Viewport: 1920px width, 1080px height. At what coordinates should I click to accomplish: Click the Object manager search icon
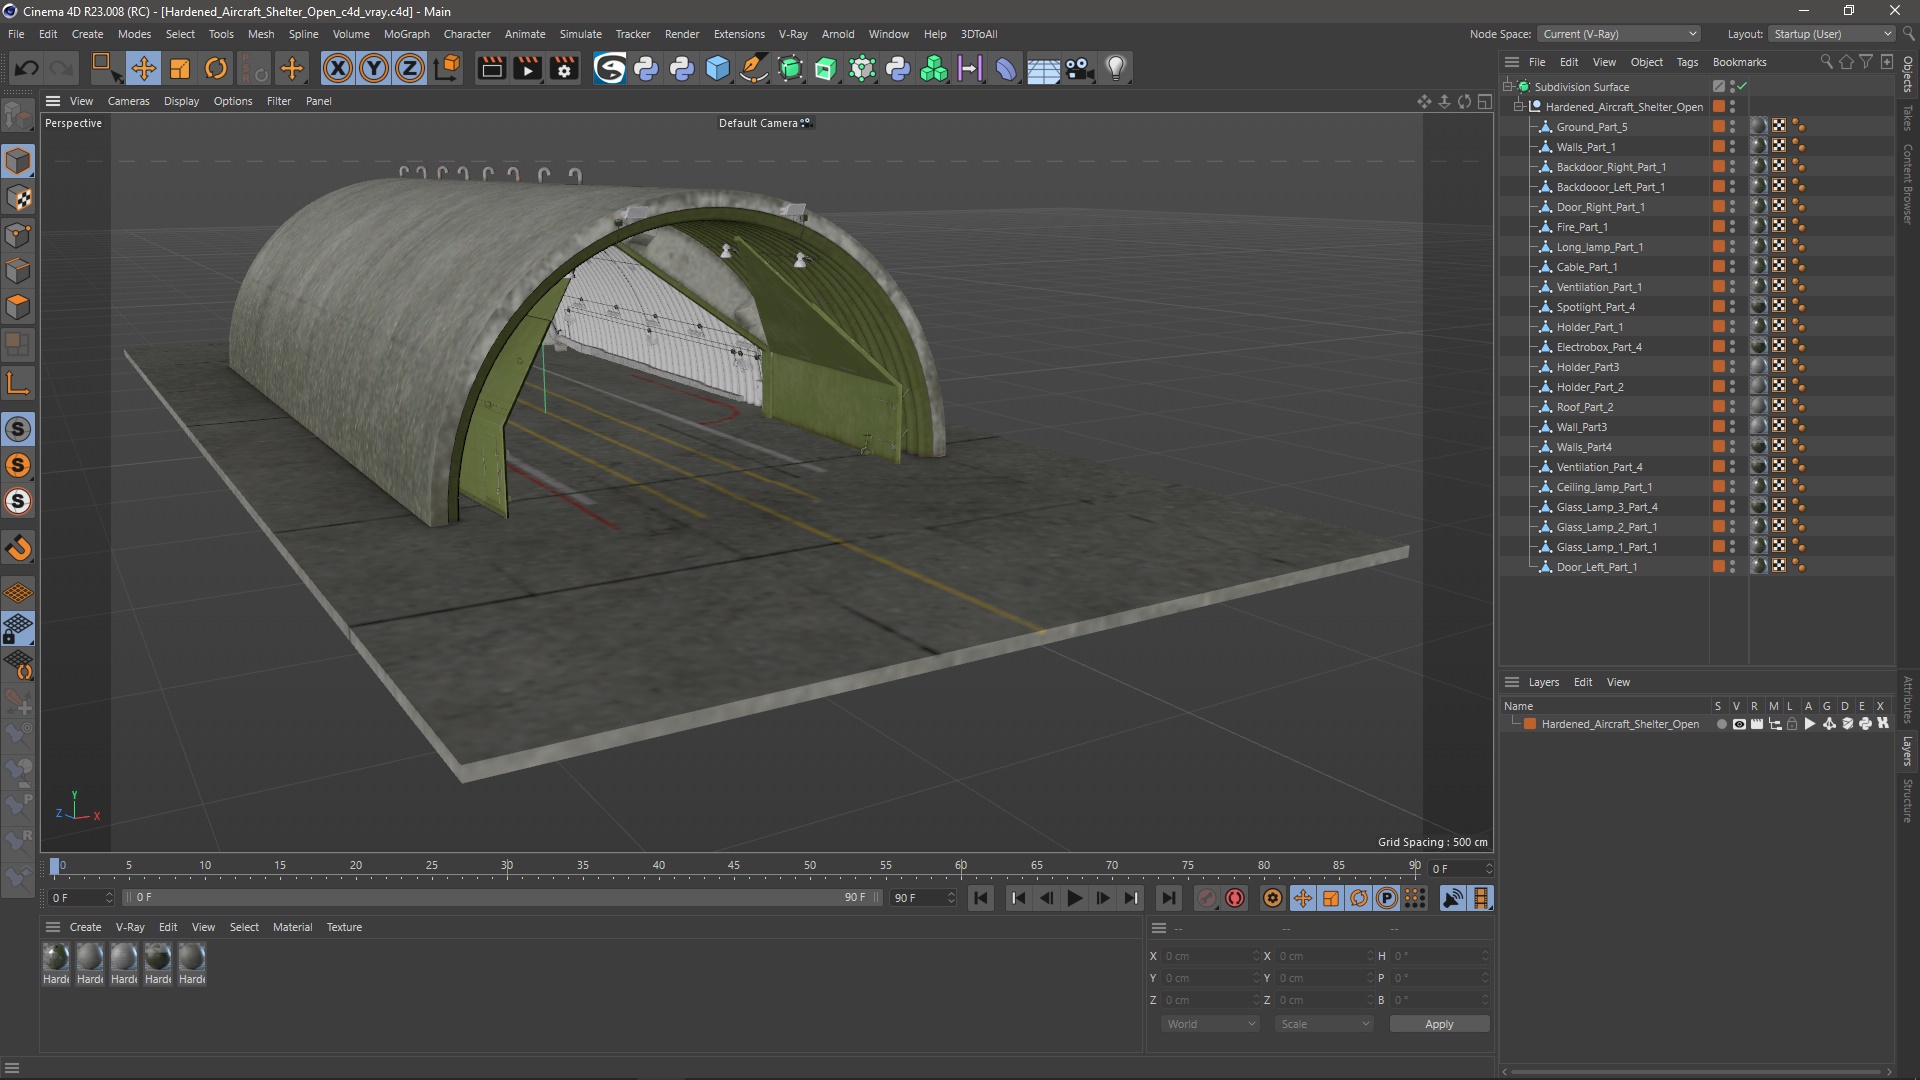(1826, 62)
